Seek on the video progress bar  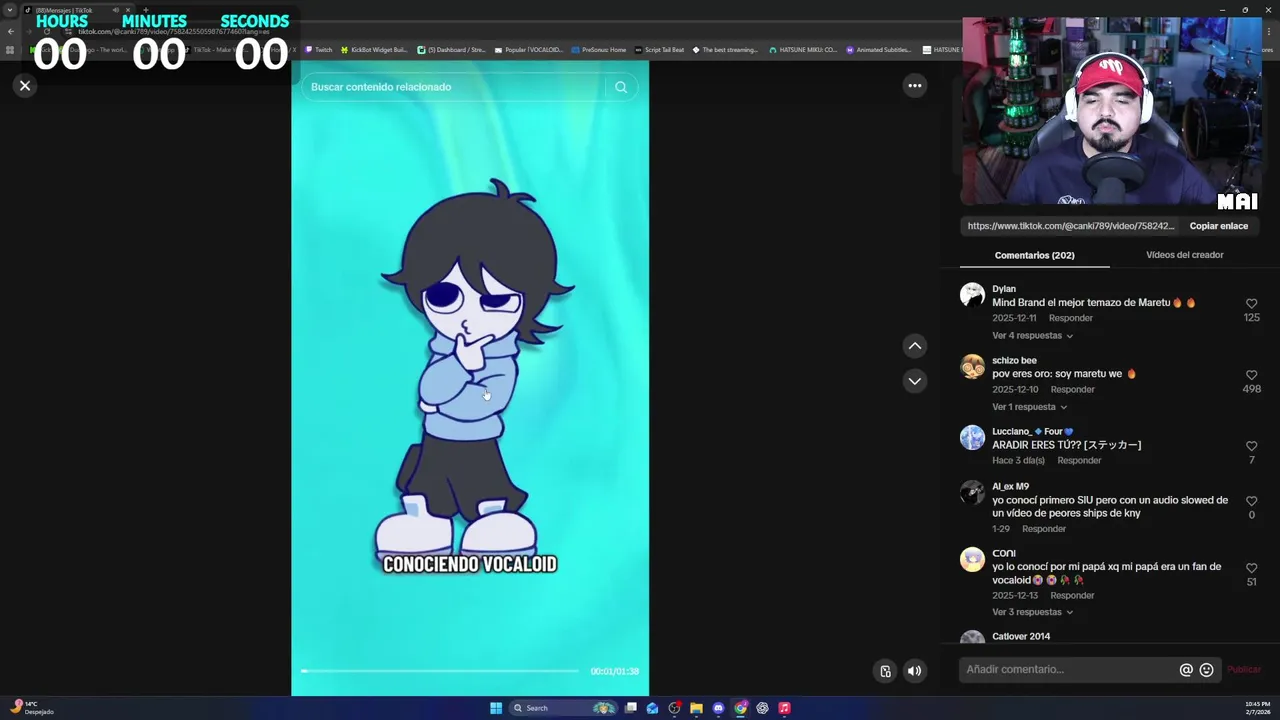440,671
